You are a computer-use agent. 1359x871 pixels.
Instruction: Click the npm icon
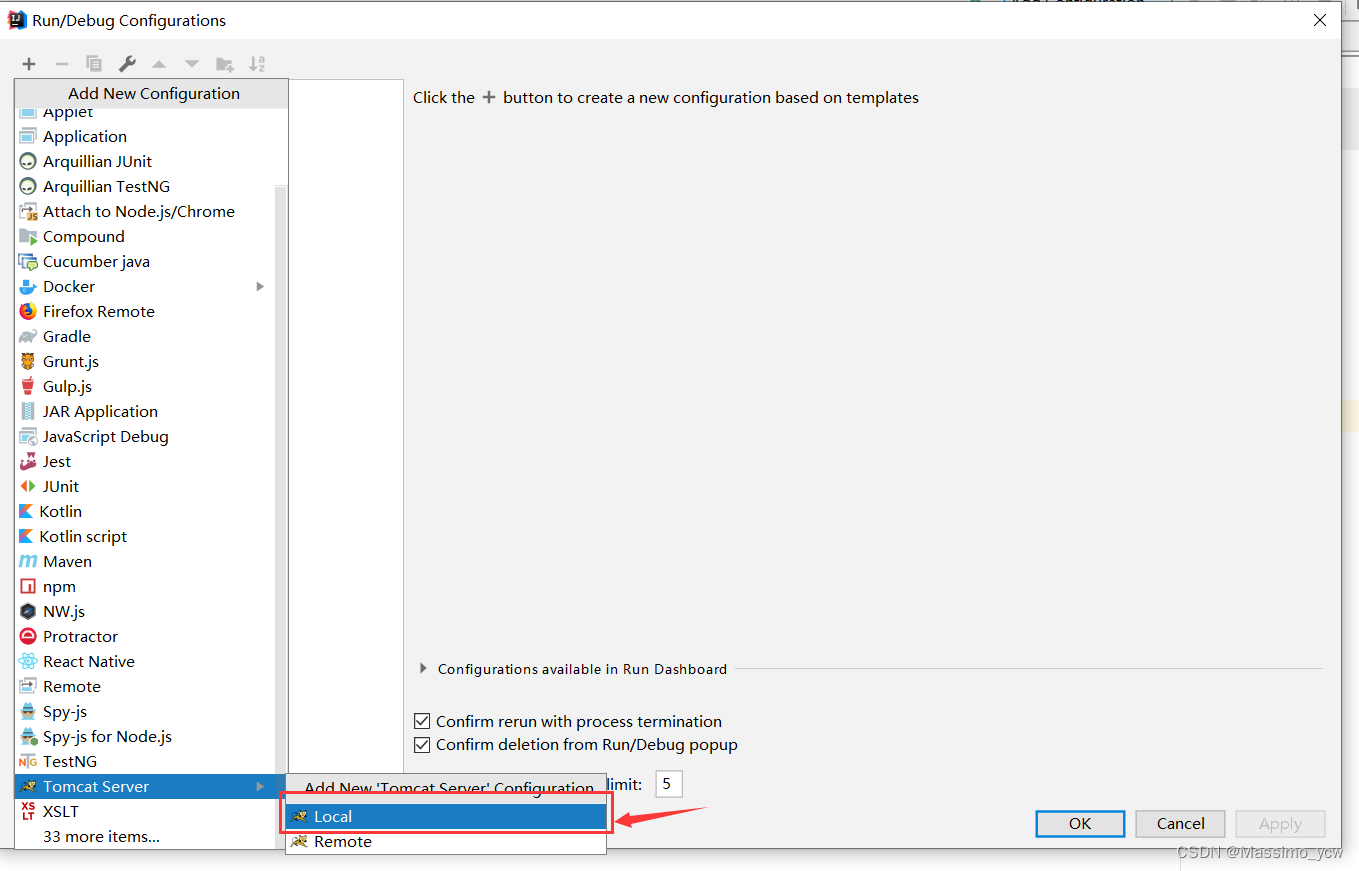(x=28, y=586)
